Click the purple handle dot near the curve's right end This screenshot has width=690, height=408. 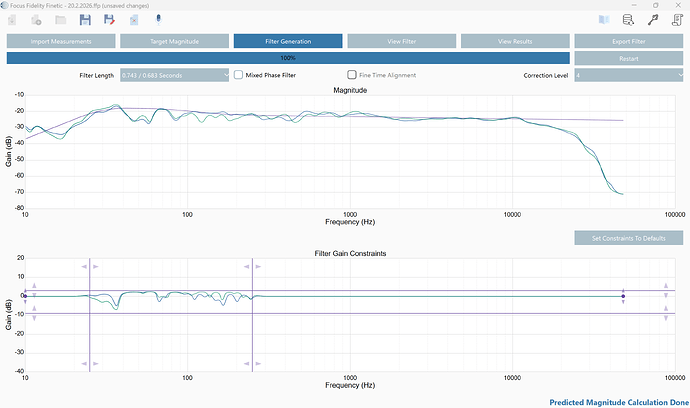point(623,296)
